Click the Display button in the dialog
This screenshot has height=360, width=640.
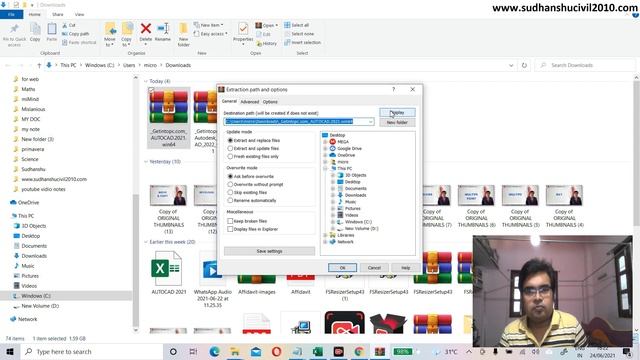[397, 112]
